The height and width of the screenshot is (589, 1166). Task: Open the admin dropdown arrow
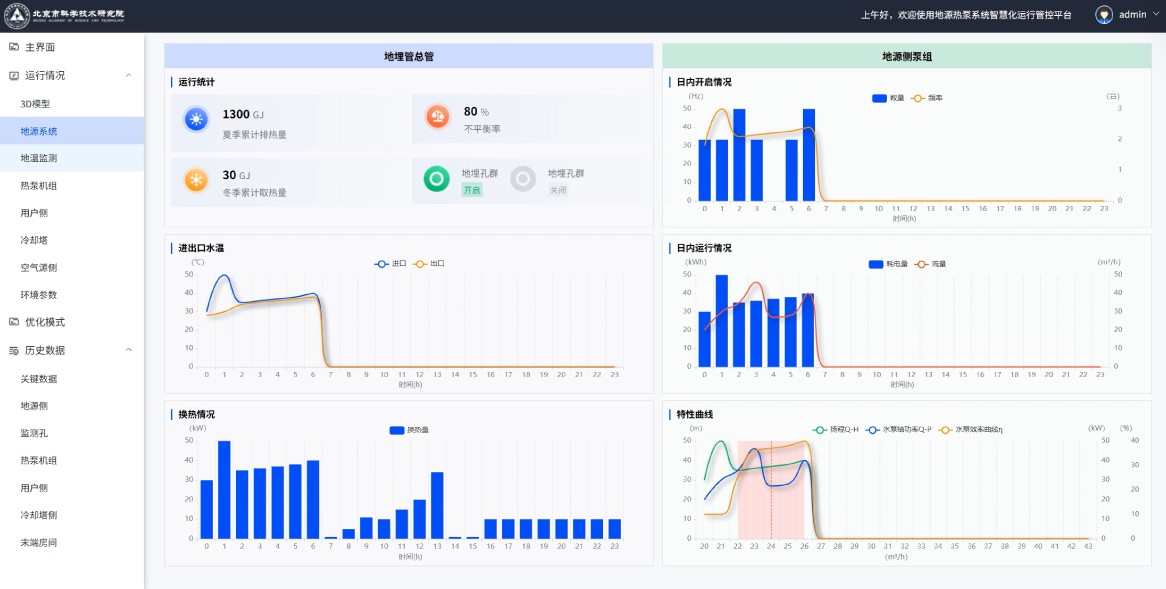pos(1156,15)
